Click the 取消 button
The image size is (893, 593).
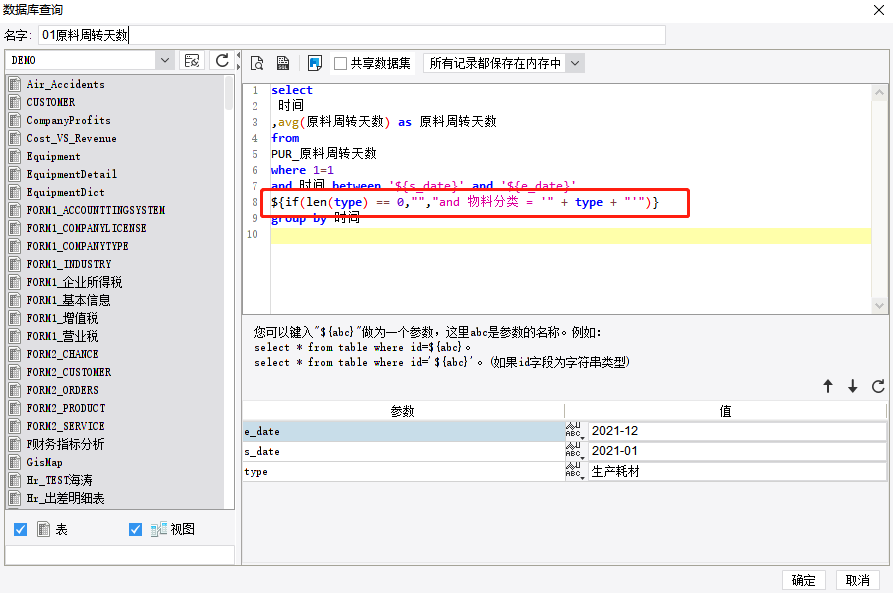pyautogui.click(x=857, y=580)
